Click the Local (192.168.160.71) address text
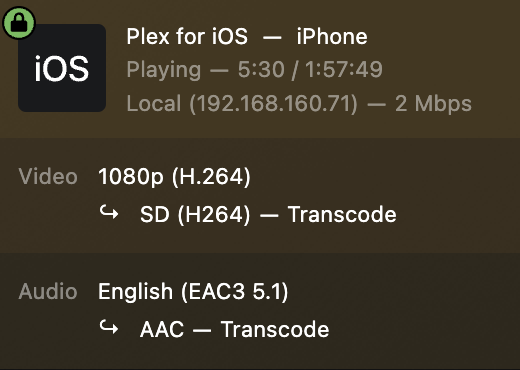Viewport: 520px width, 370px height. pyautogui.click(x=242, y=103)
